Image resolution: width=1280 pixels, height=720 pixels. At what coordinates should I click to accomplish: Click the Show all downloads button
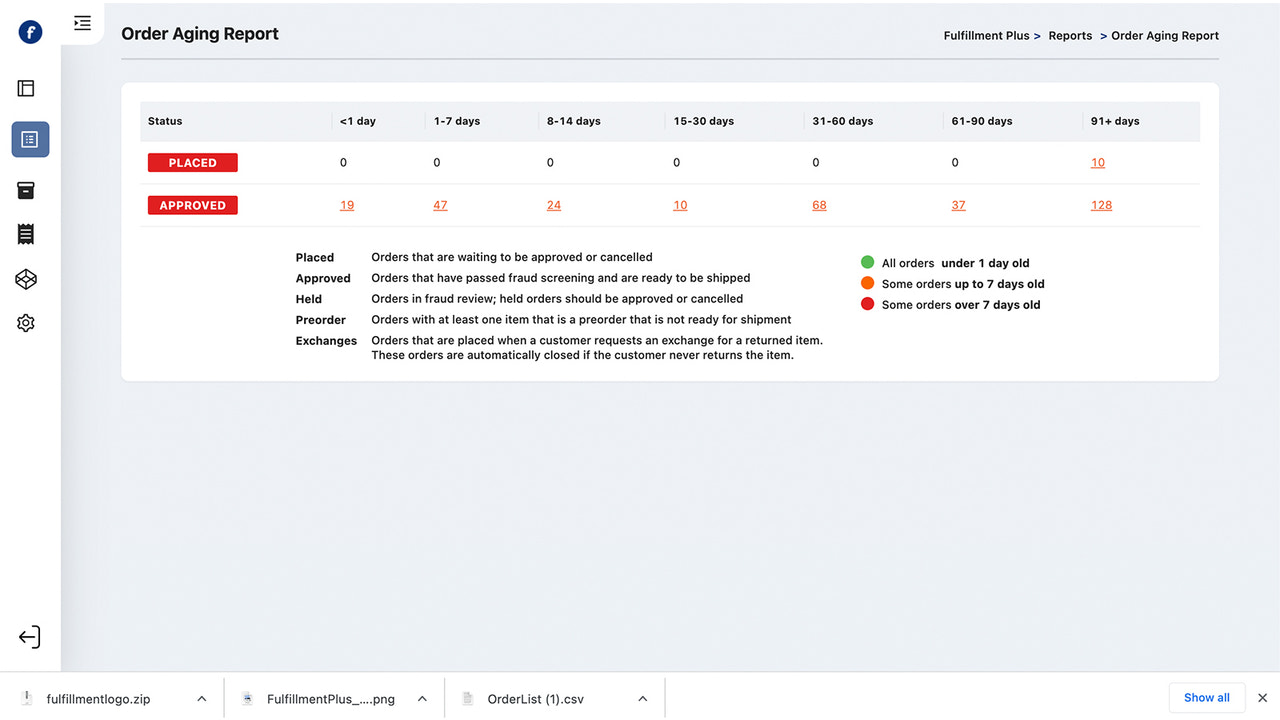pos(1207,698)
